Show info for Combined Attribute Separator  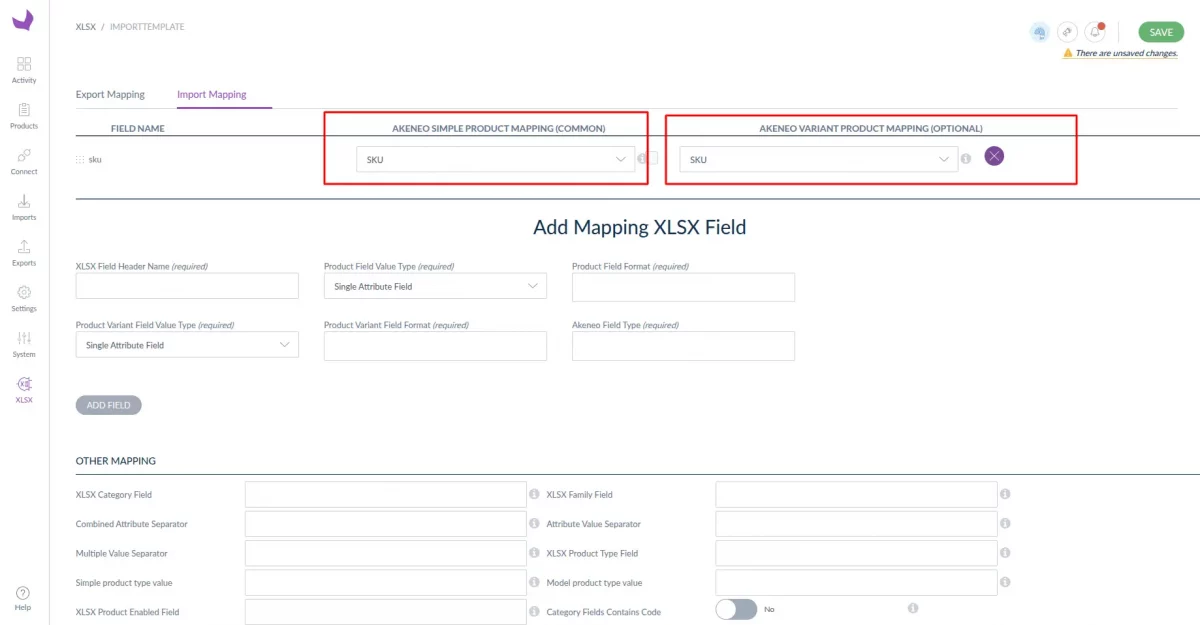pyautogui.click(x=534, y=523)
